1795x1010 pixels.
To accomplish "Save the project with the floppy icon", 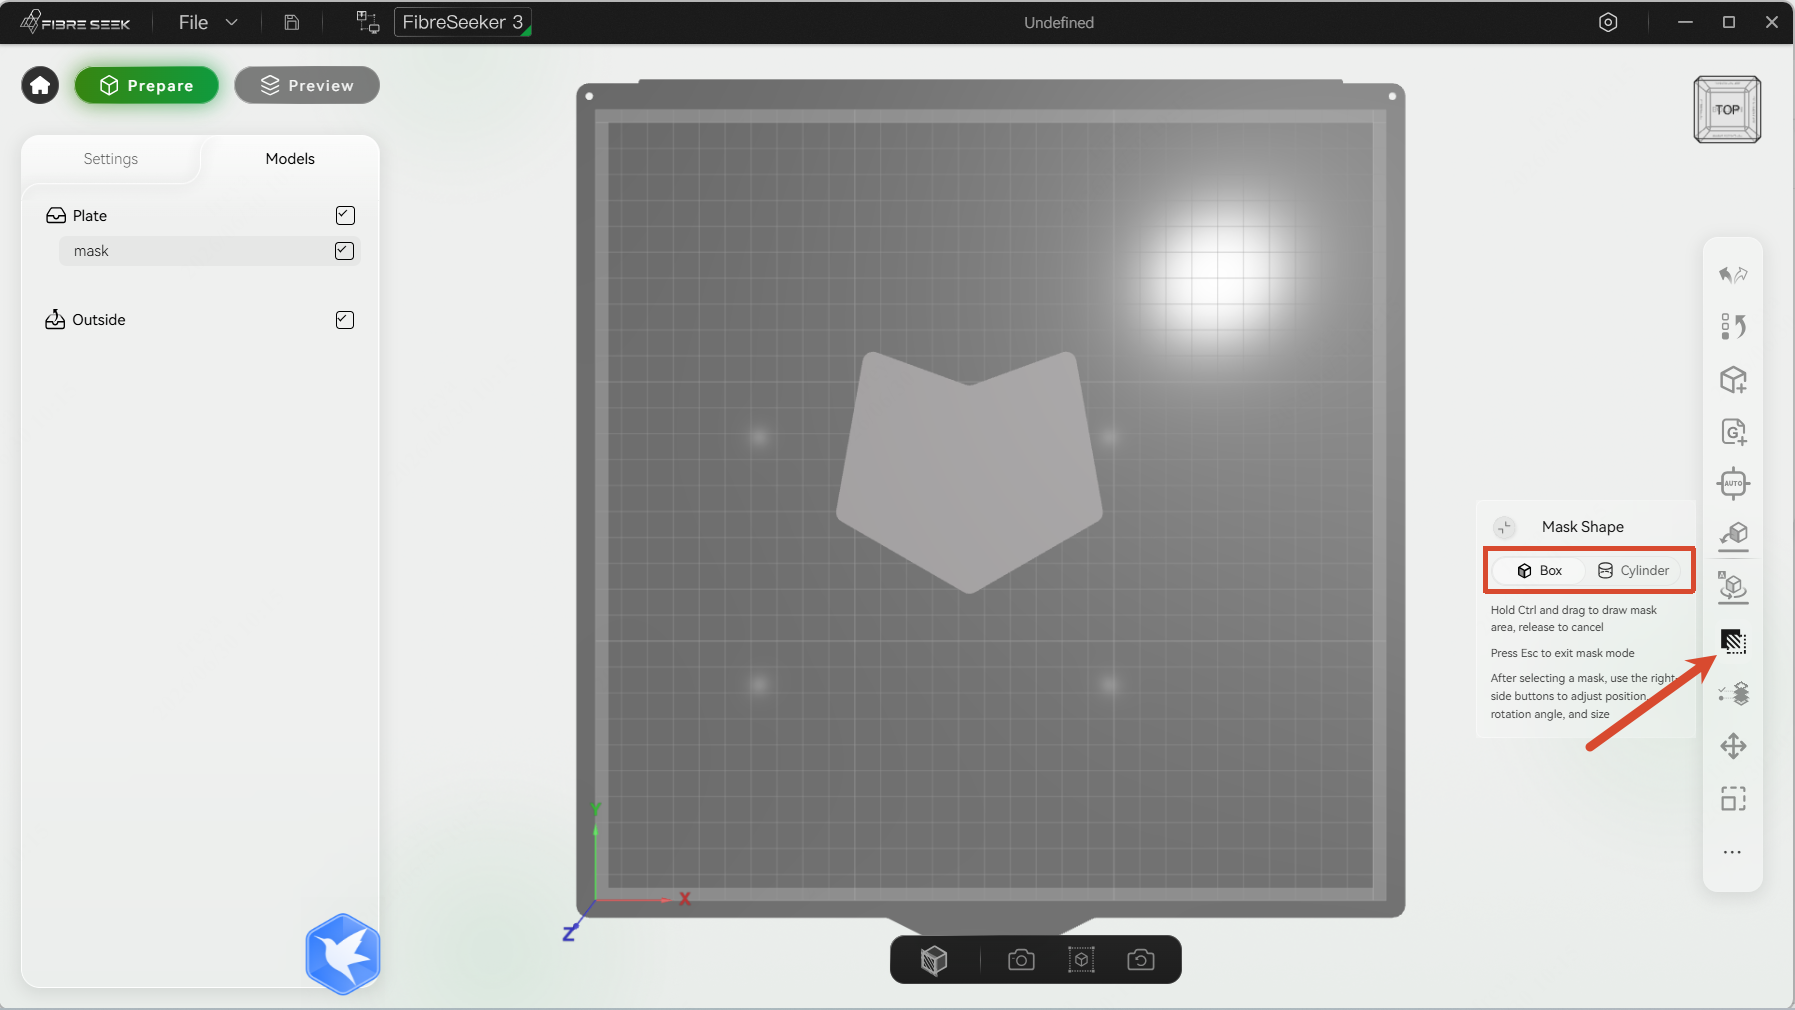I will click(292, 22).
